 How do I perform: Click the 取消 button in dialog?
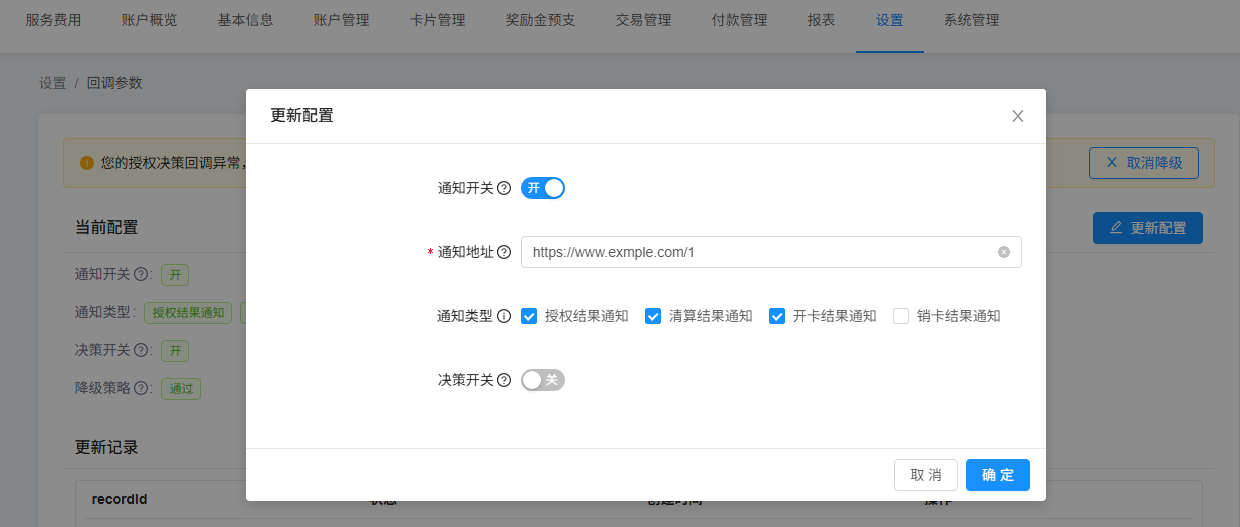[x=925, y=475]
